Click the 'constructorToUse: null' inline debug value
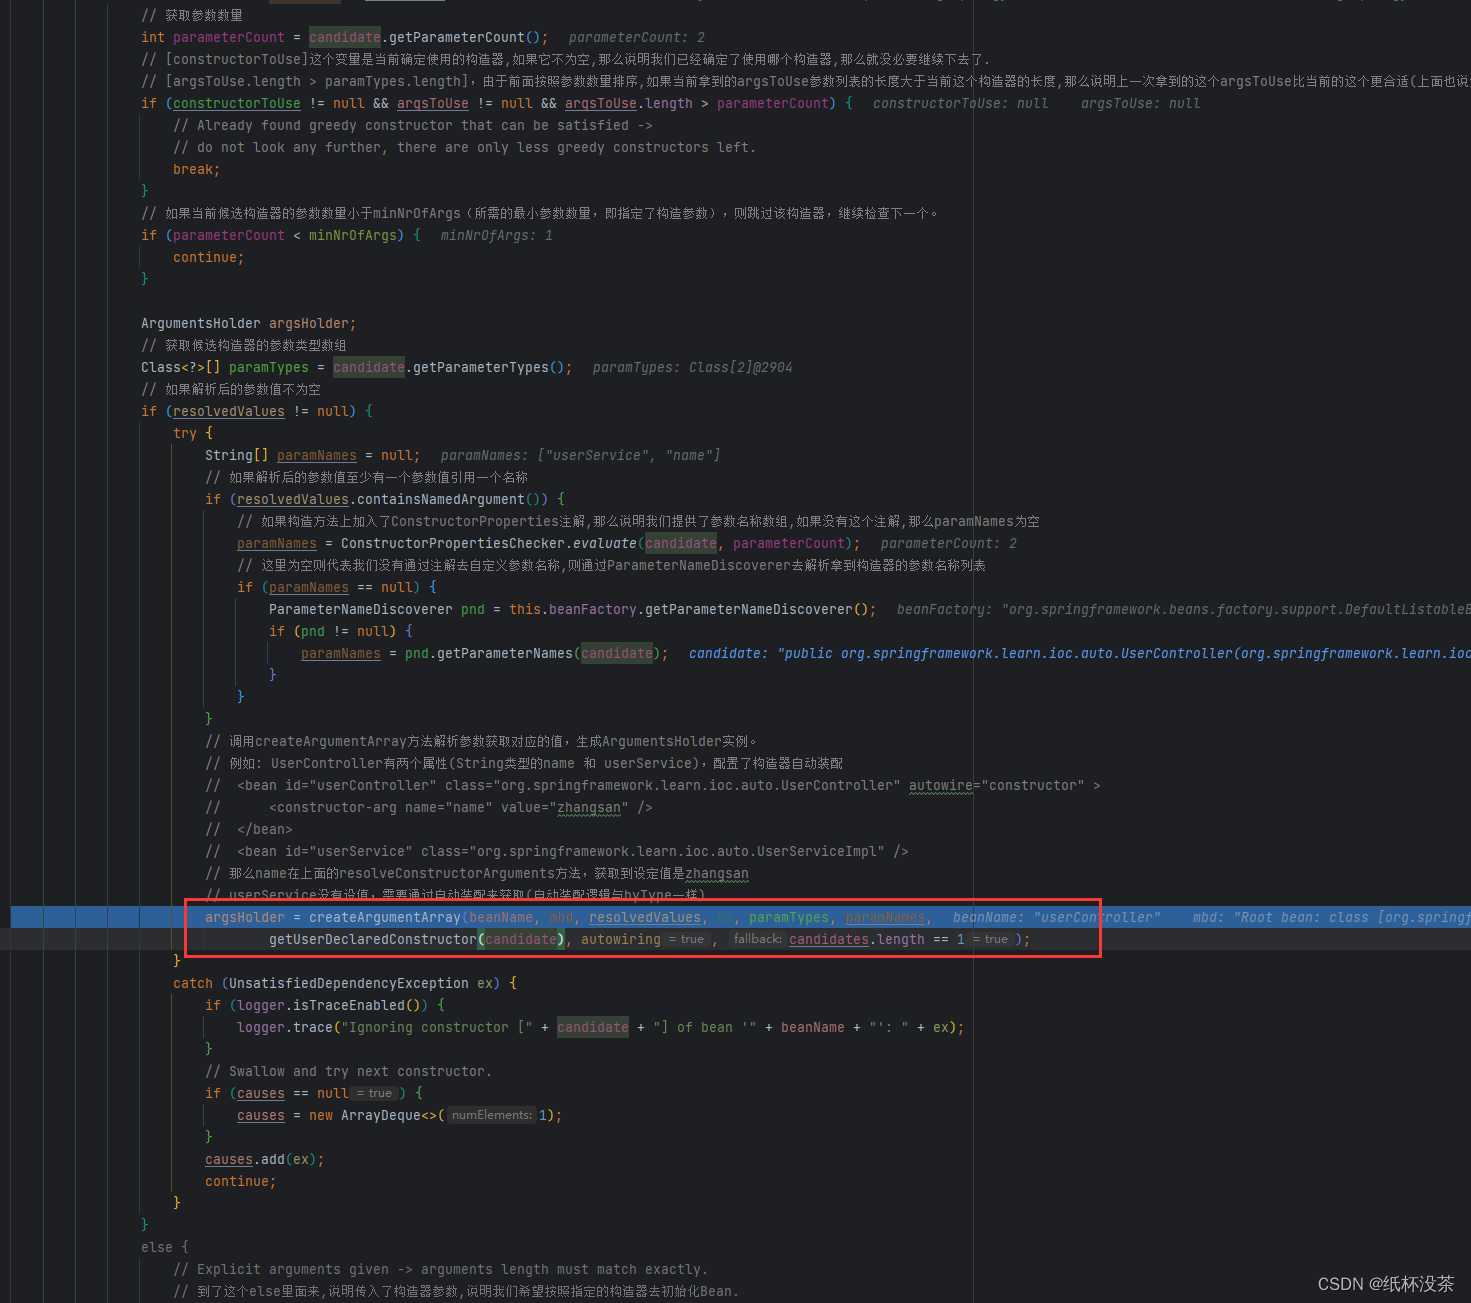Viewport: 1471px width, 1303px height. (x=960, y=103)
